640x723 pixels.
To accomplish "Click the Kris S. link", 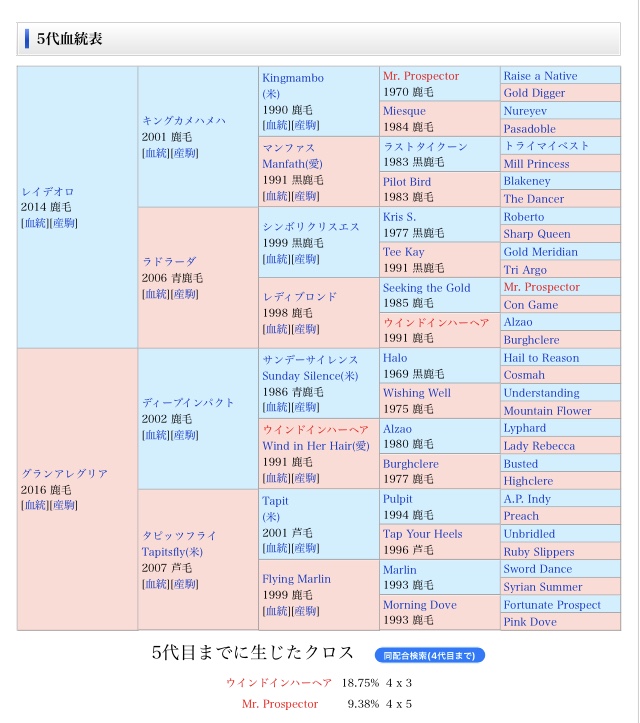I will 399,217.
